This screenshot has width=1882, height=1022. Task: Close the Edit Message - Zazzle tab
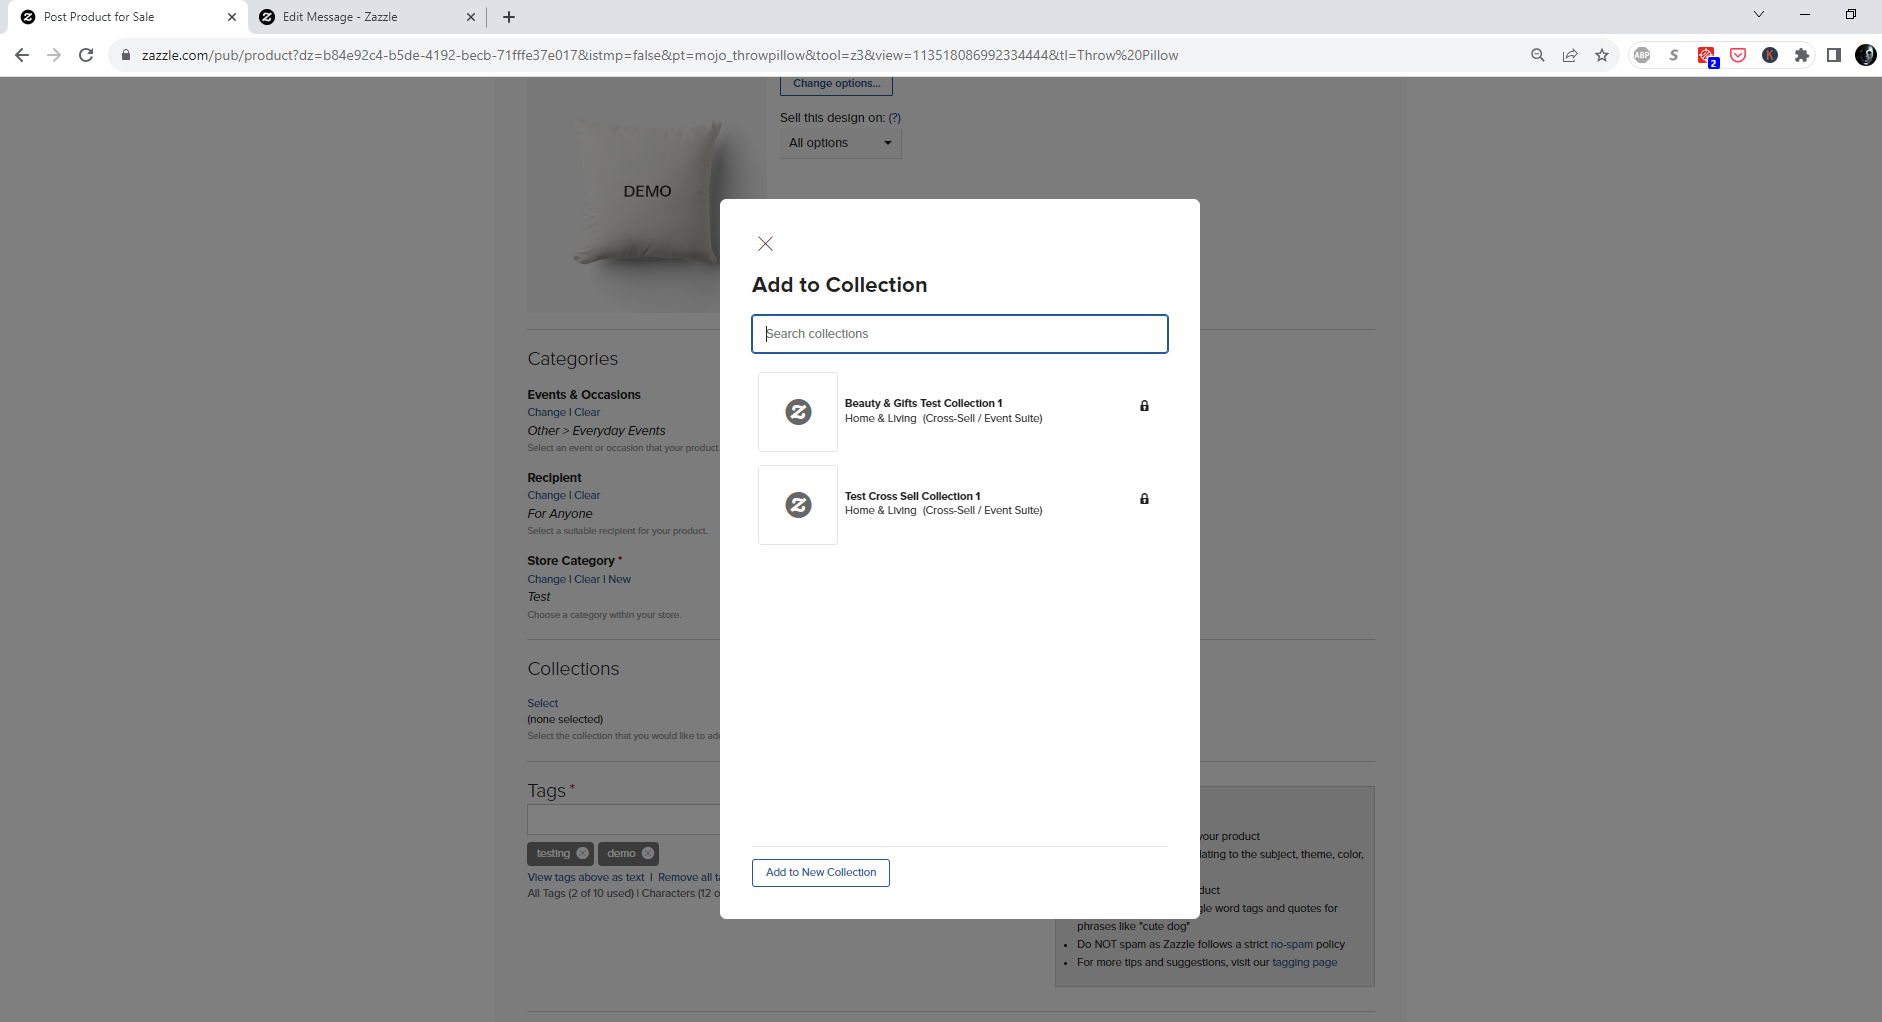(x=471, y=17)
